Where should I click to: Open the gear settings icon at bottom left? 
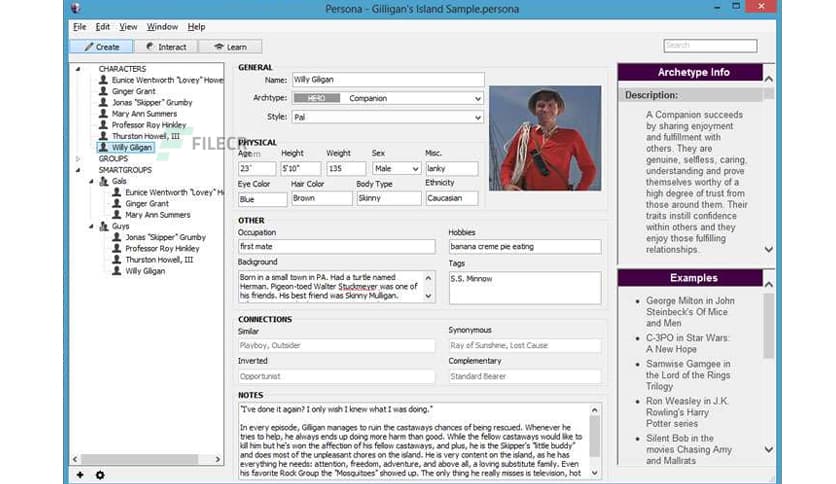pos(99,474)
